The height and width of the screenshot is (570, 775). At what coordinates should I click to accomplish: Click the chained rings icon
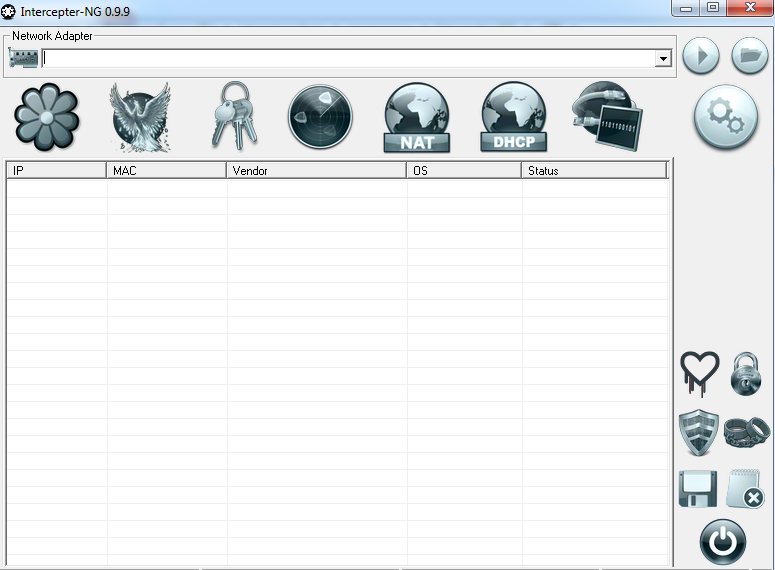tap(747, 432)
